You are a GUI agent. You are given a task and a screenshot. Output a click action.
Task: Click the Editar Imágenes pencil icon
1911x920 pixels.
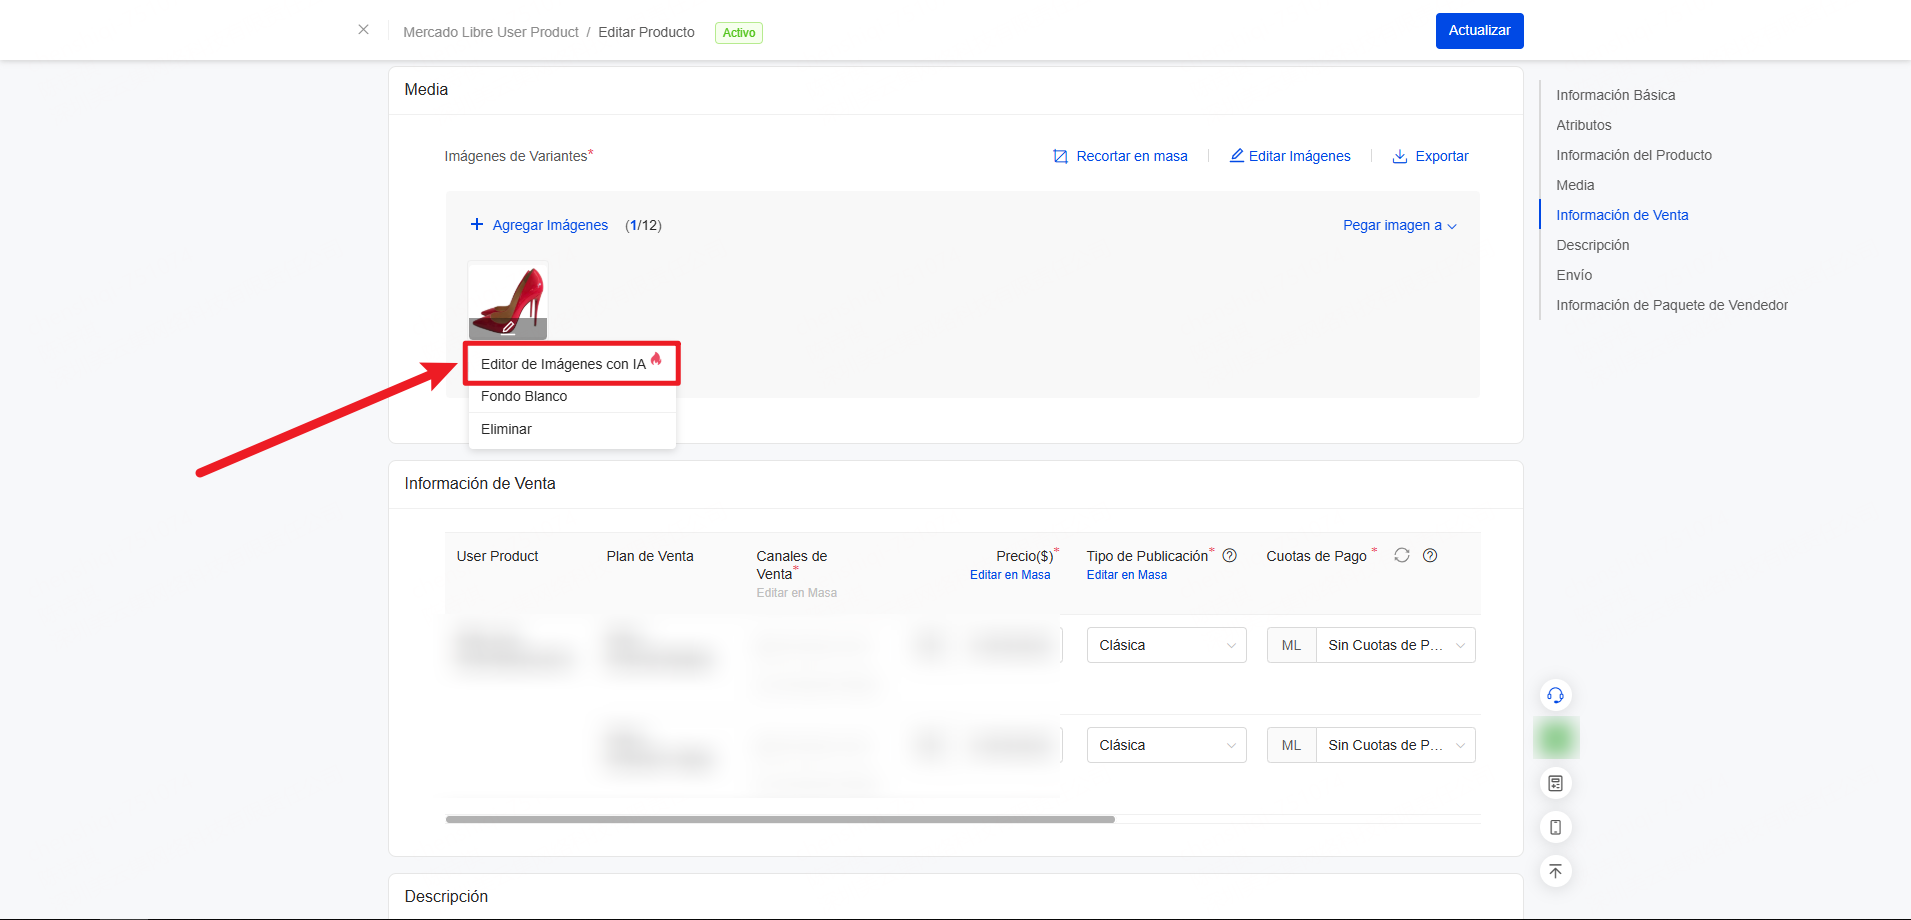(x=1237, y=156)
